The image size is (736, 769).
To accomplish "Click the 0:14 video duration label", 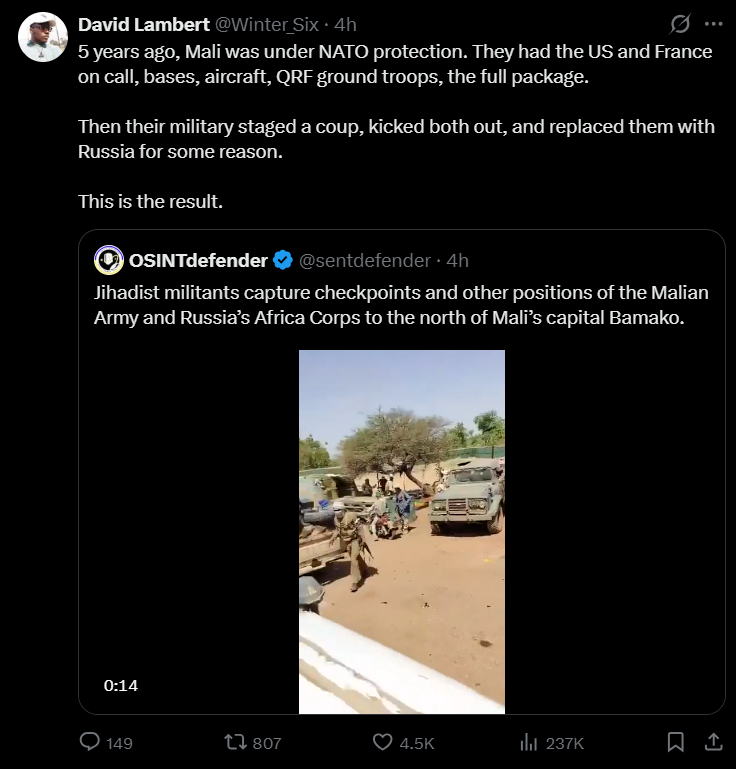I will click(120, 685).
